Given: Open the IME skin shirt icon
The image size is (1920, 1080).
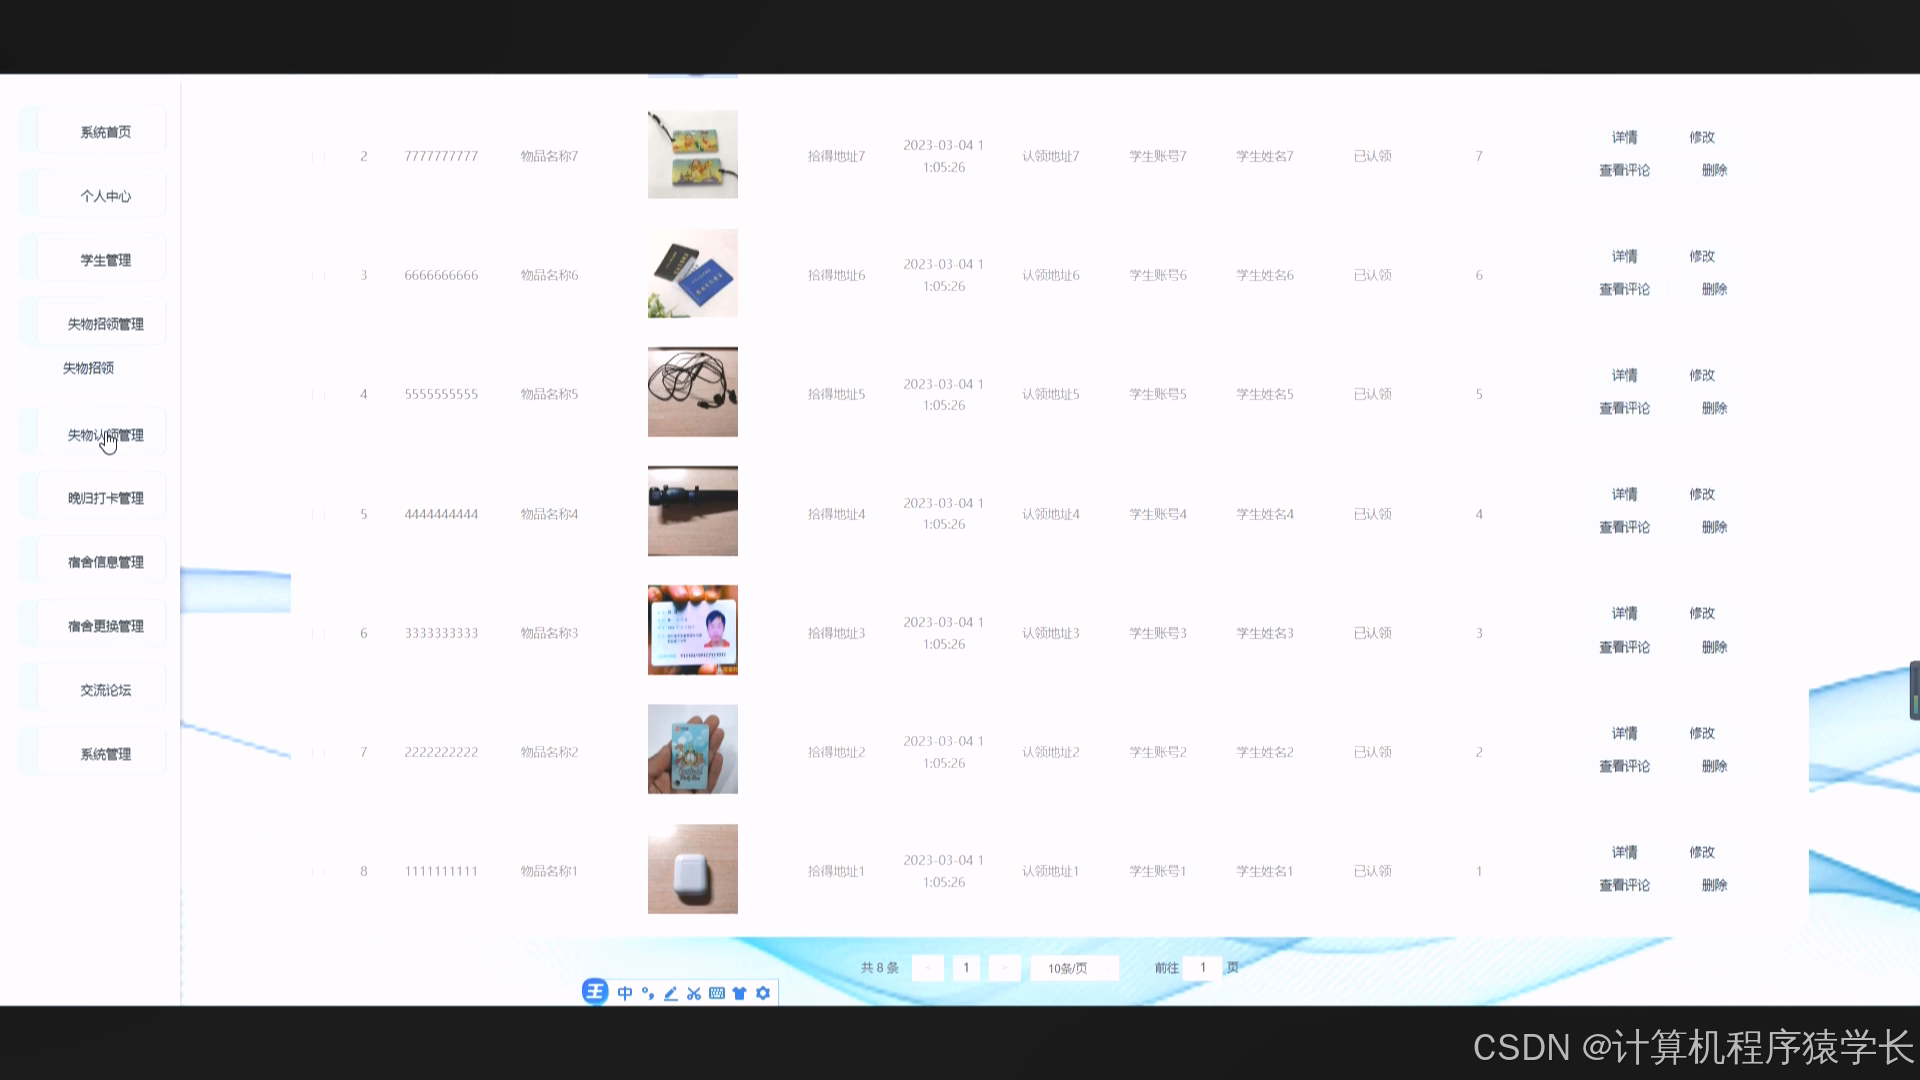Looking at the screenshot, I should click(740, 993).
